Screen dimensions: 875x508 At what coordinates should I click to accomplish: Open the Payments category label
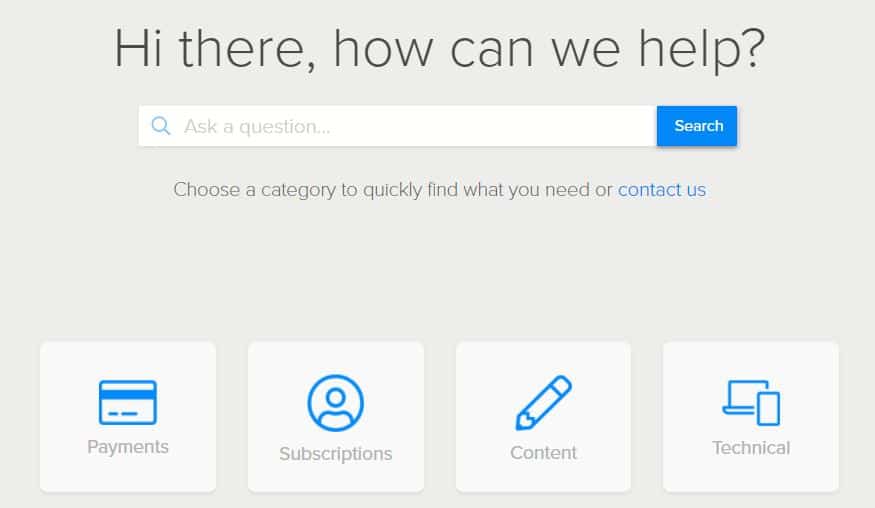click(x=128, y=447)
